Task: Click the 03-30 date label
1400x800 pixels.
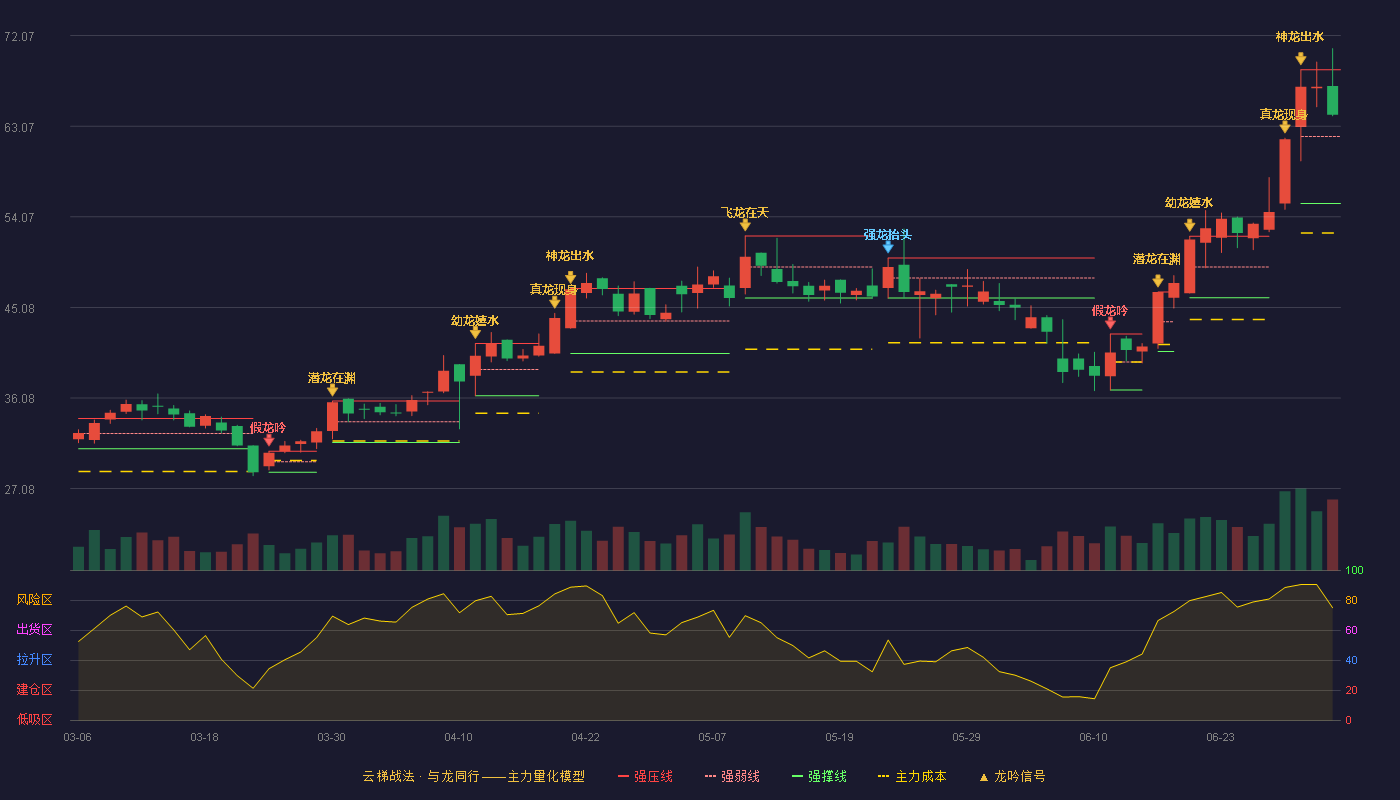Action: (x=332, y=737)
